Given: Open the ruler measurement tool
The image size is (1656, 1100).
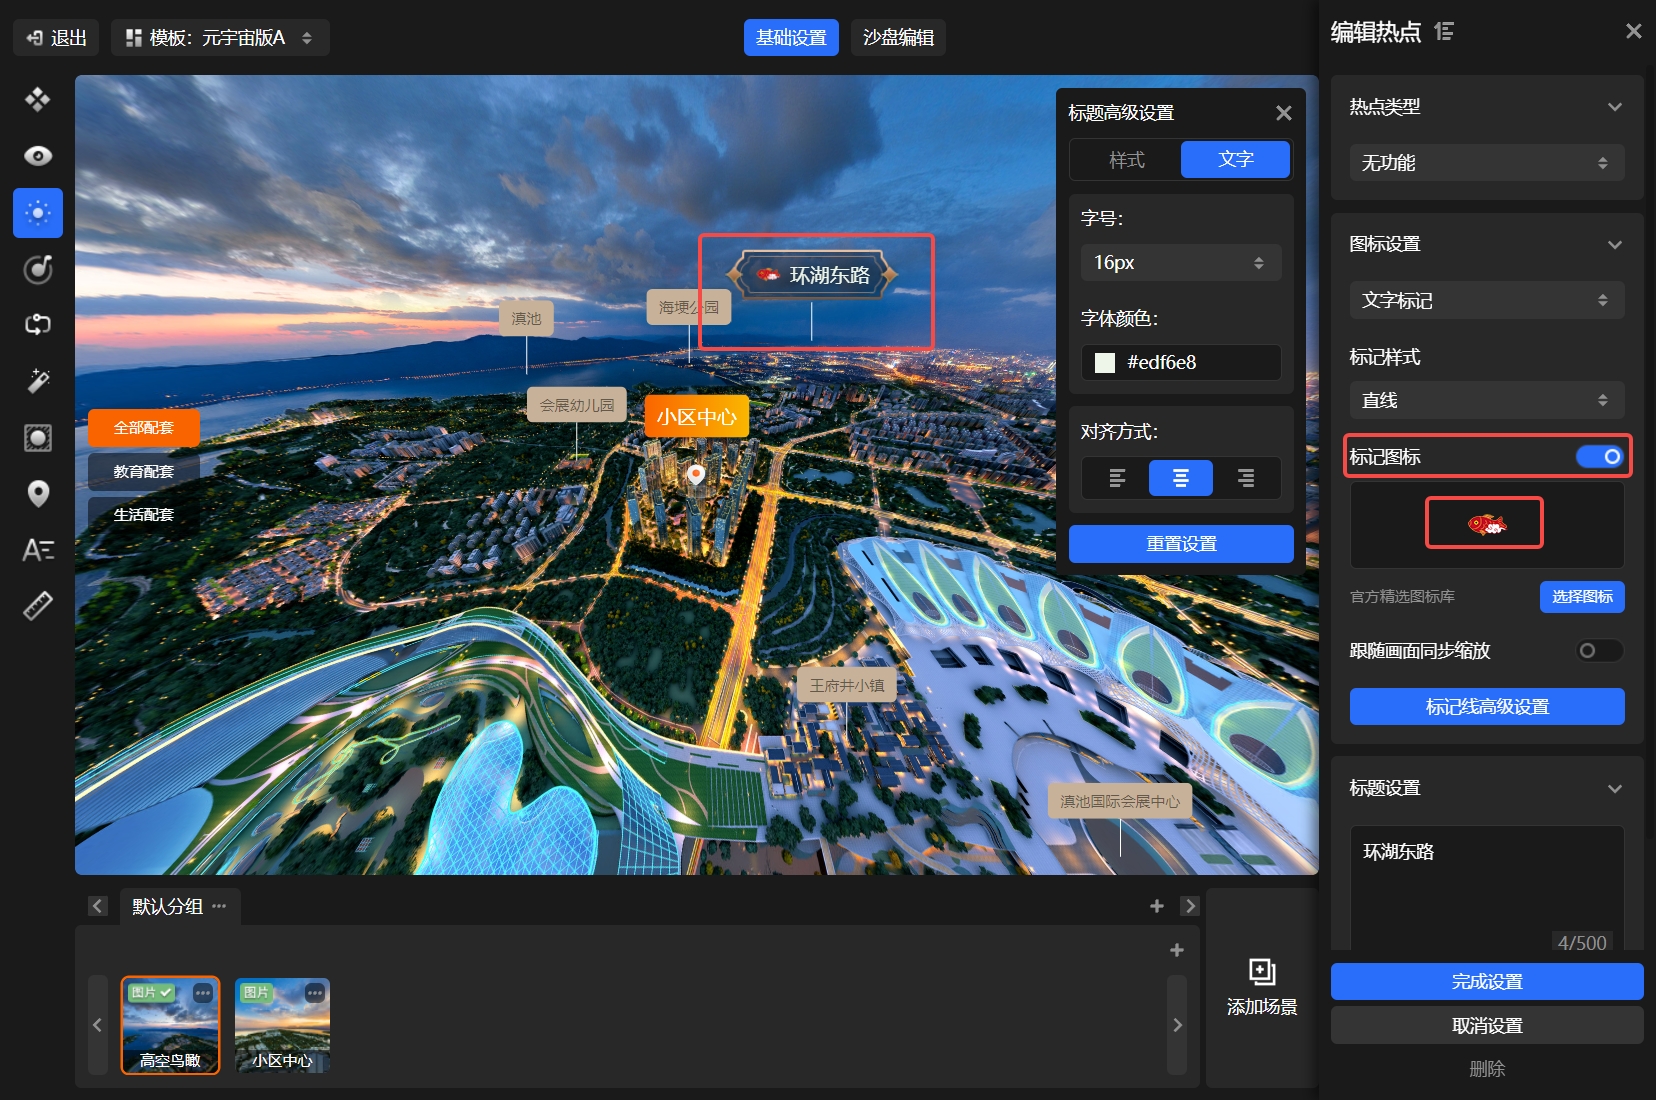Looking at the screenshot, I should pyautogui.click(x=38, y=606).
